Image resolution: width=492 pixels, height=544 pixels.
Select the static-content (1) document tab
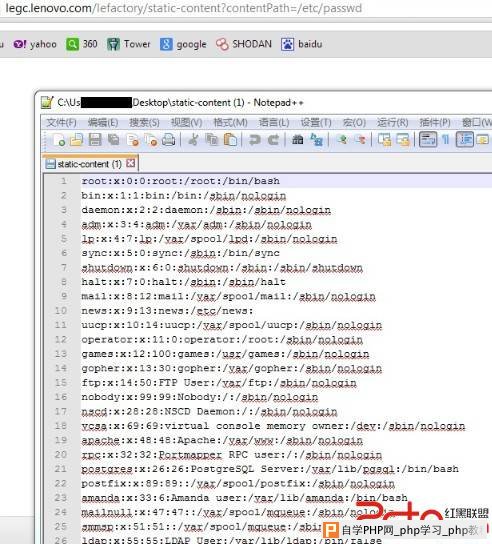[89, 164]
